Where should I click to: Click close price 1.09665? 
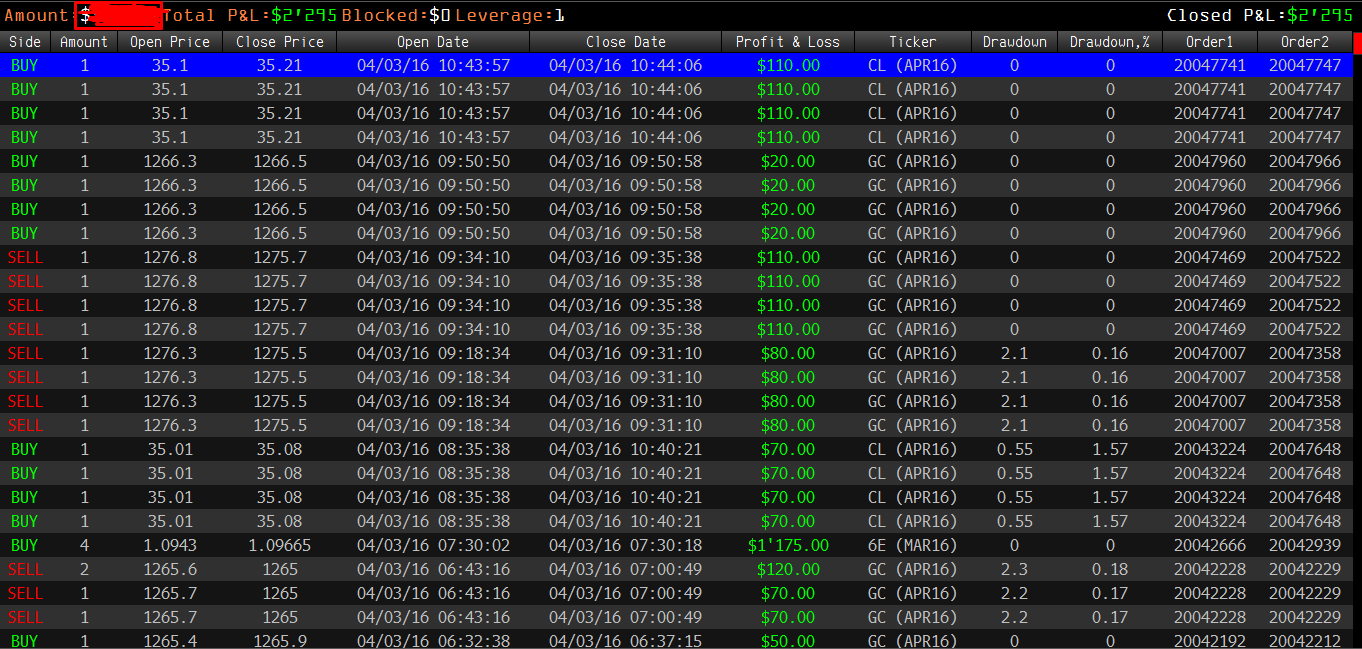[x=280, y=545]
